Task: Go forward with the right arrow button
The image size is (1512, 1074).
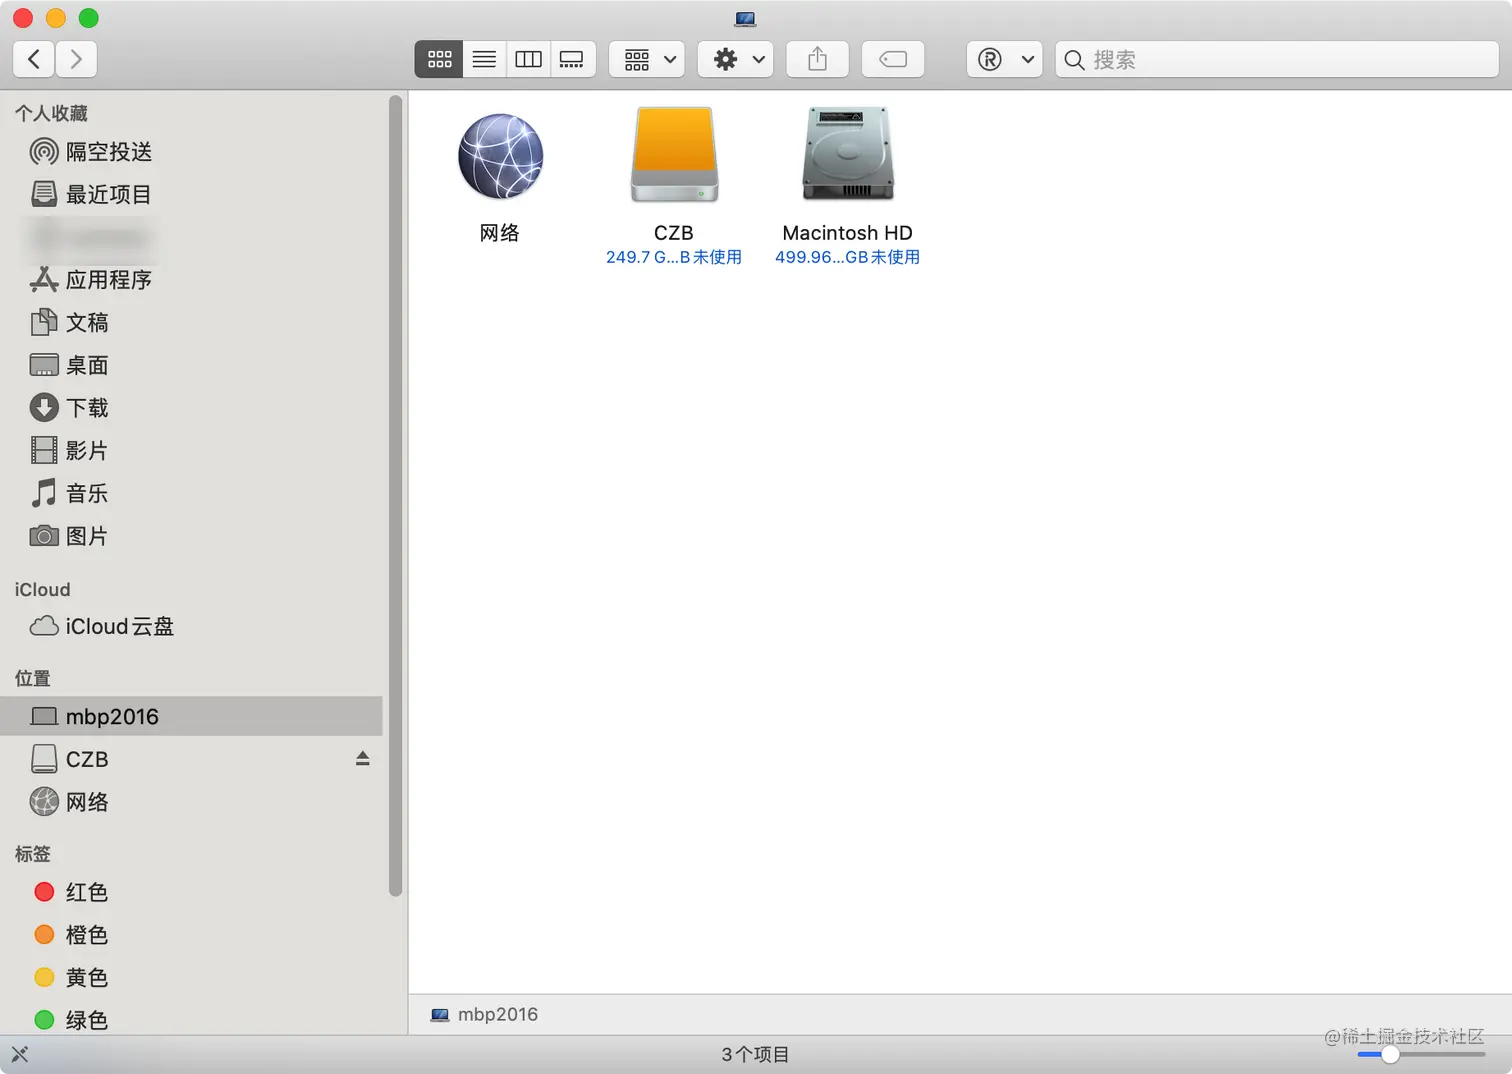Action: point(76,59)
